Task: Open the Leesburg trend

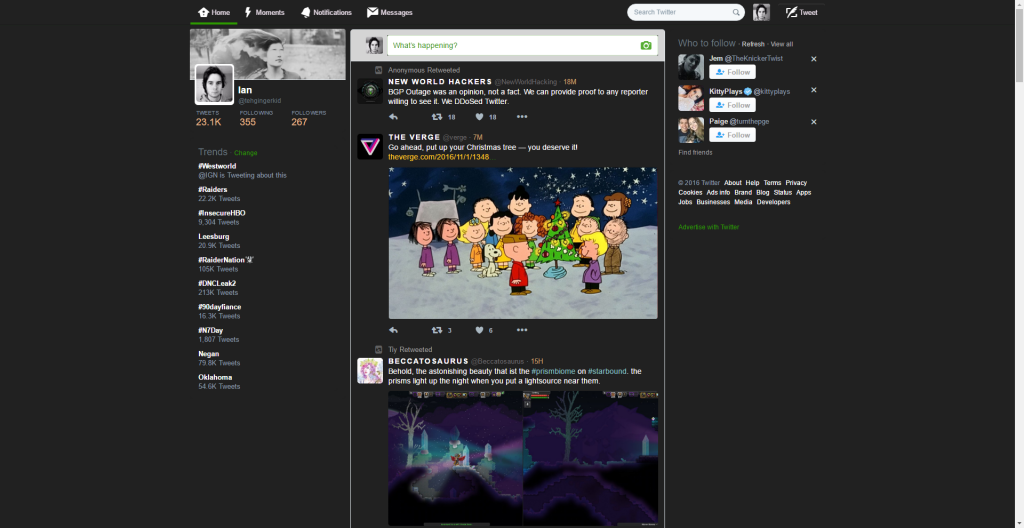Action: tap(214, 237)
